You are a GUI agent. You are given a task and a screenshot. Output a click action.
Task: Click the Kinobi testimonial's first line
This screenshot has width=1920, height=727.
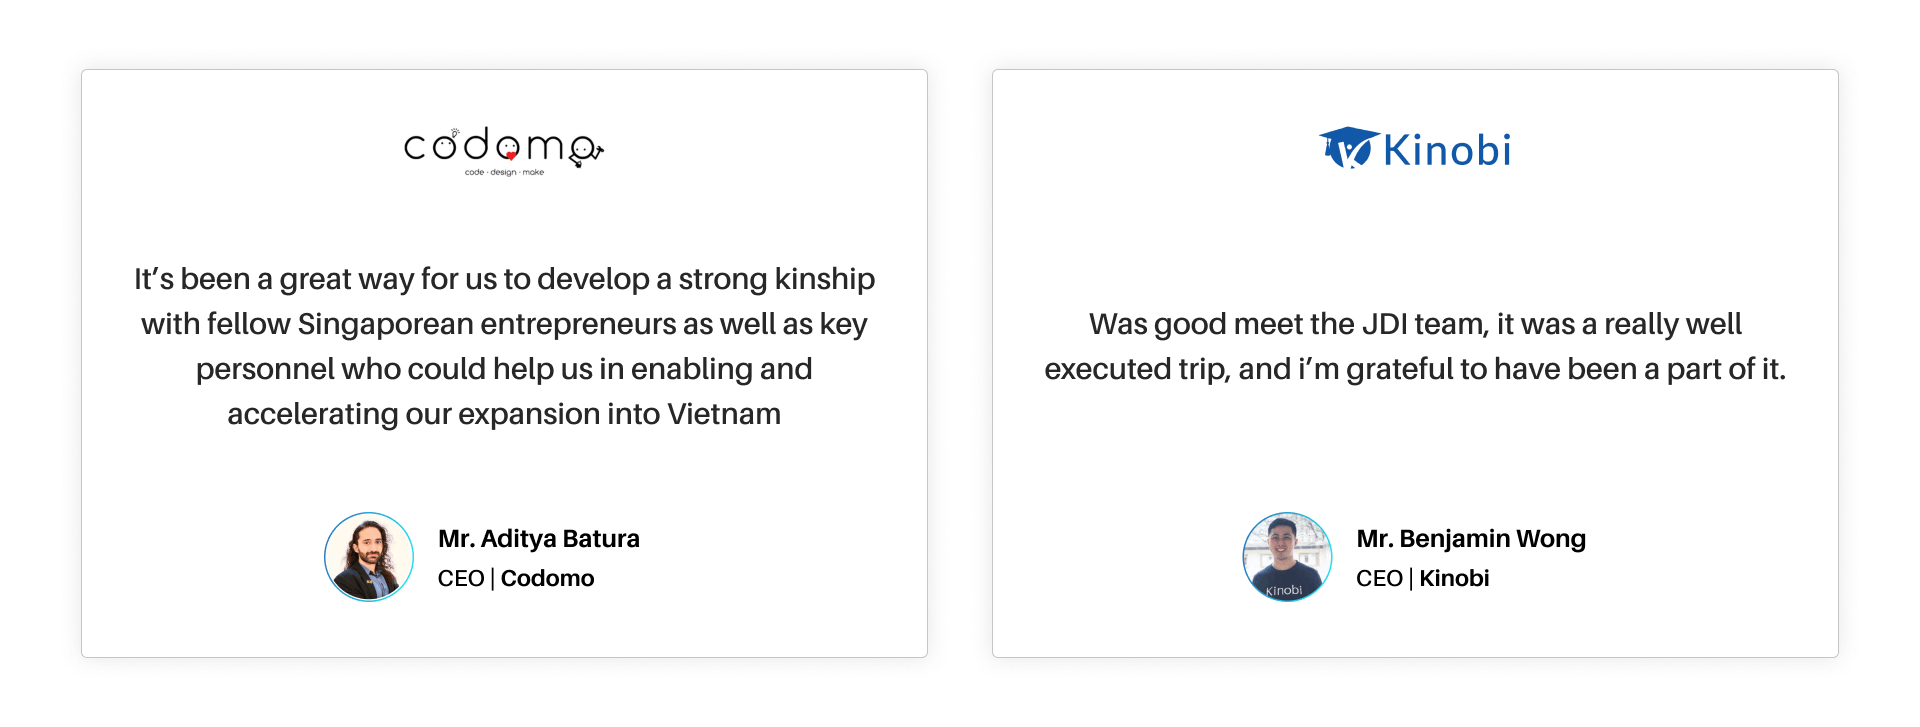point(1415,324)
